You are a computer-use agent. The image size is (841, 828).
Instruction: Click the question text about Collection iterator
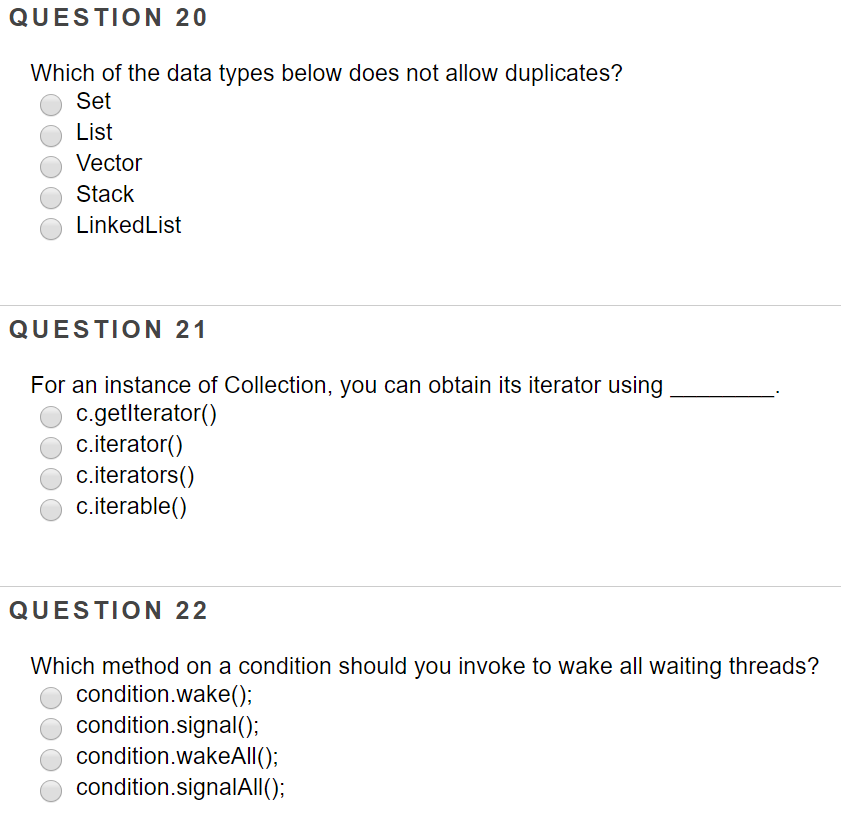pyautogui.click(x=346, y=385)
